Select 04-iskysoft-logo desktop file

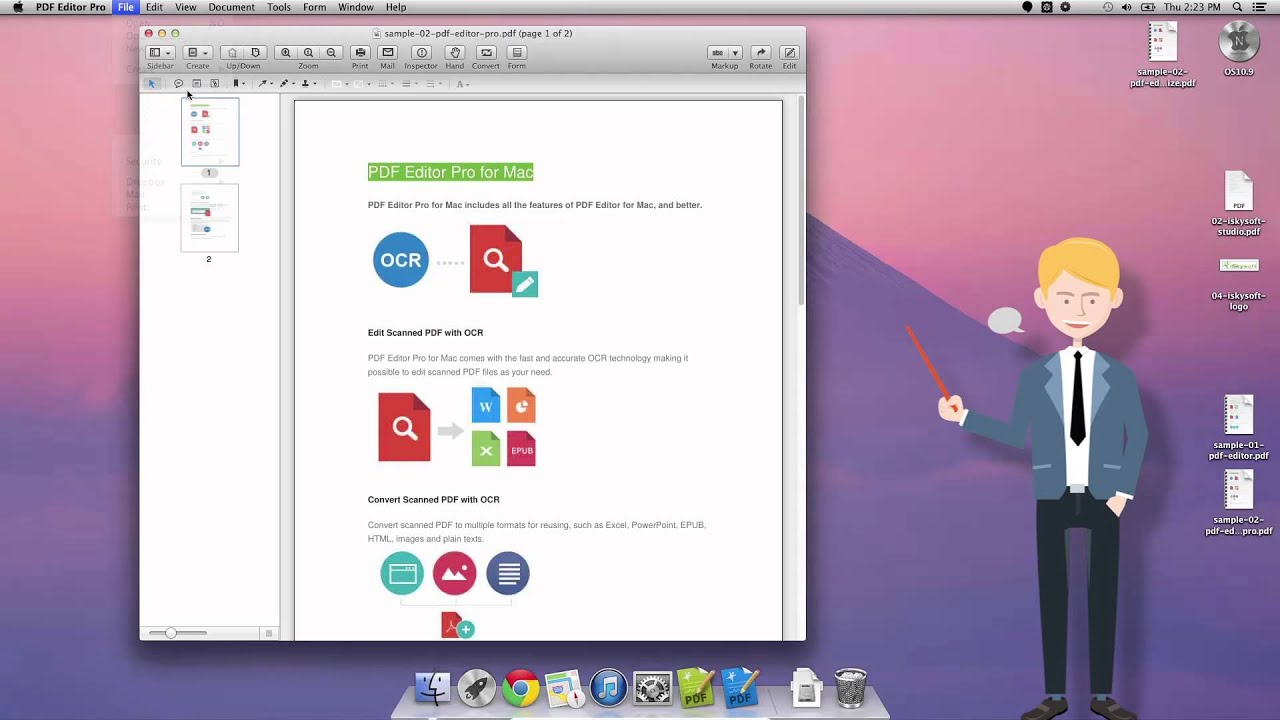1239,284
